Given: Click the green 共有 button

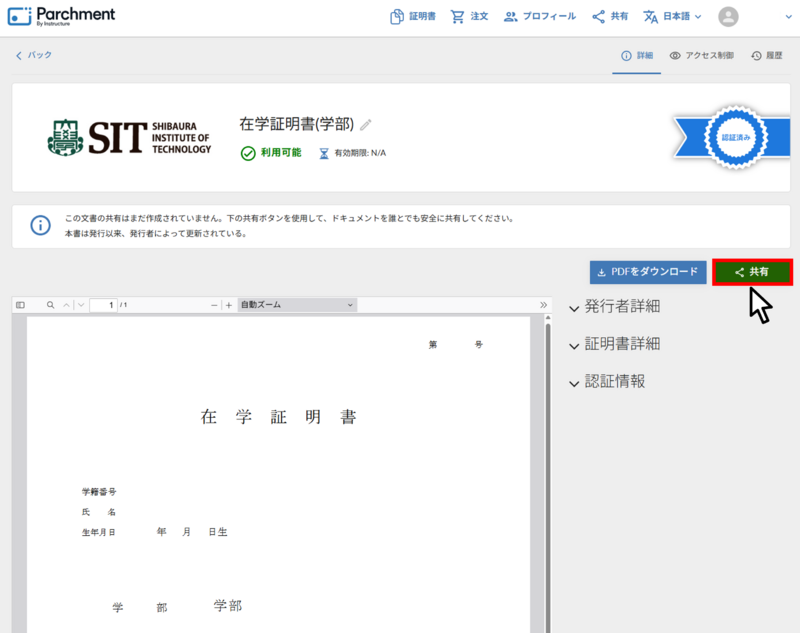Looking at the screenshot, I should coord(752,272).
